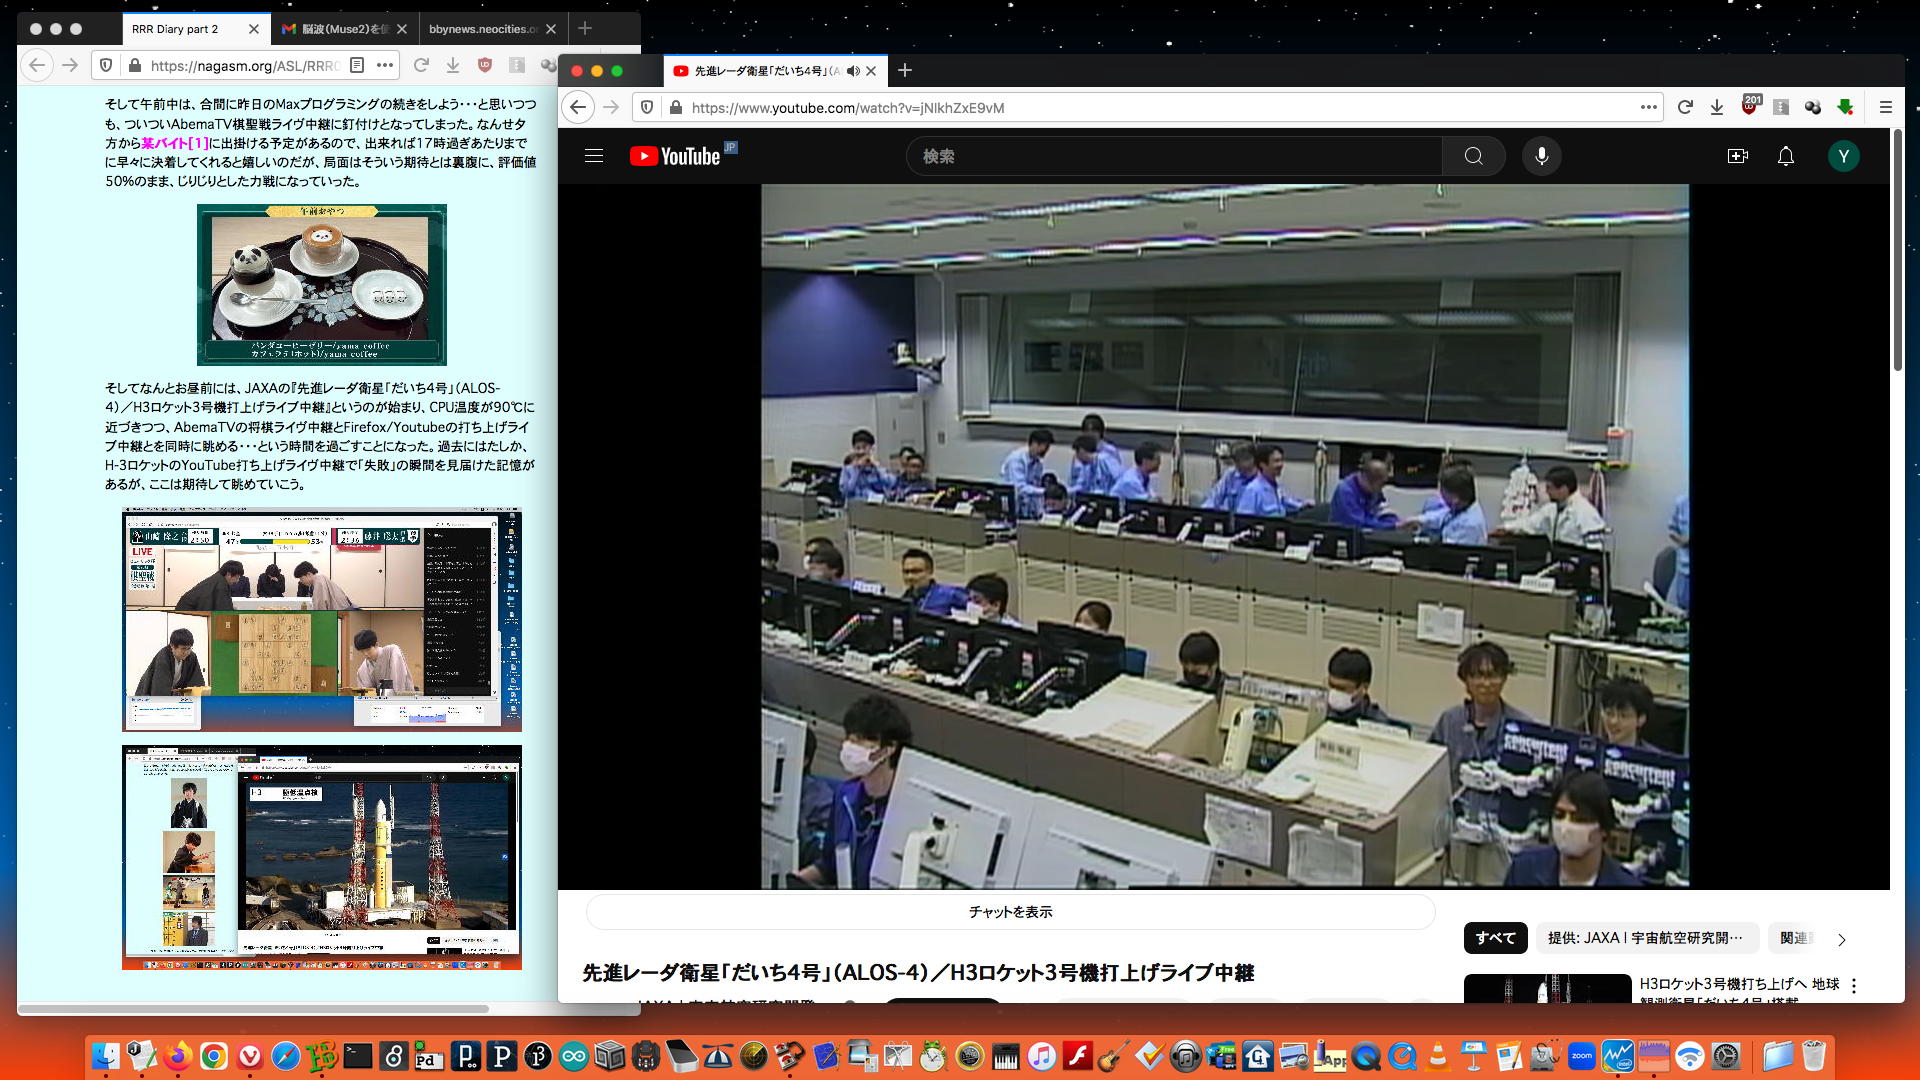Open the Firefox application menu in YouTube window
Image resolution: width=1920 pixels, height=1080 pixels.
[x=1886, y=107]
